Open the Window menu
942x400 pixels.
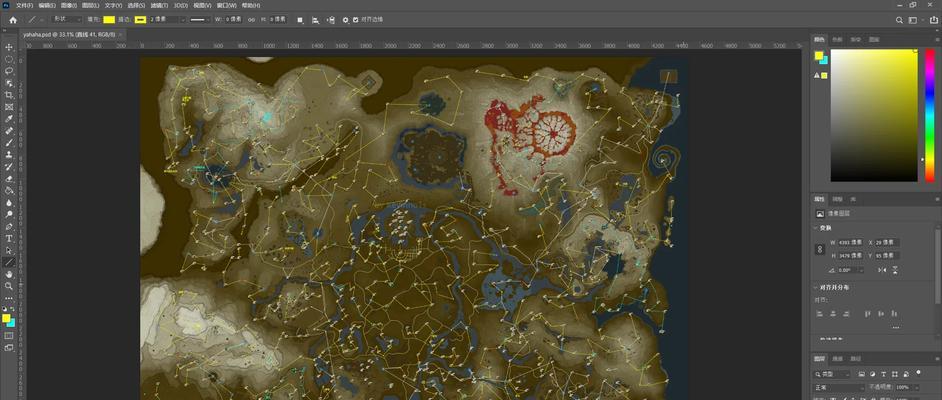(x=226, y=5)
